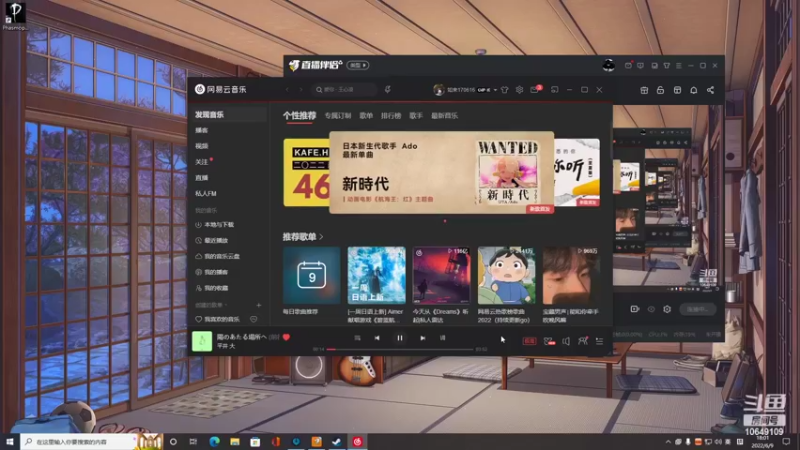Screen dimensions: 800x450
Task: Click the unlock icon in 直播伴侣 toolbar
Action: 660,90
